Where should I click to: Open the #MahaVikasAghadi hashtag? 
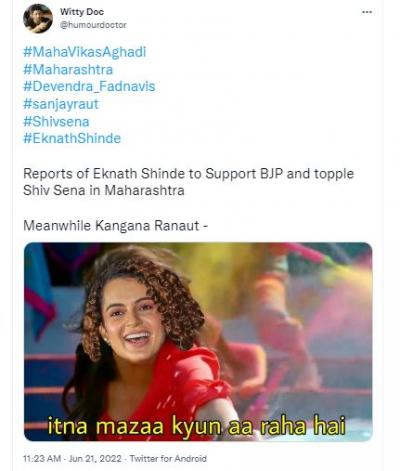(85, 52)
